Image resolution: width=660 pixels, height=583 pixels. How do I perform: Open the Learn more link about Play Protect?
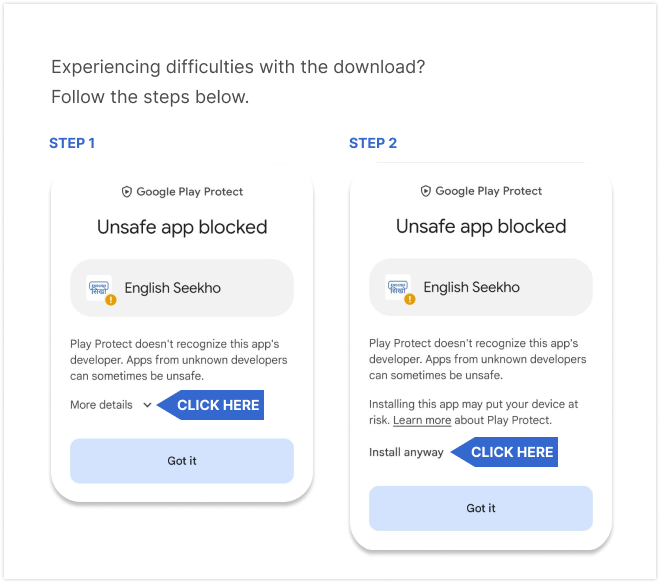[x=422, y=420]
